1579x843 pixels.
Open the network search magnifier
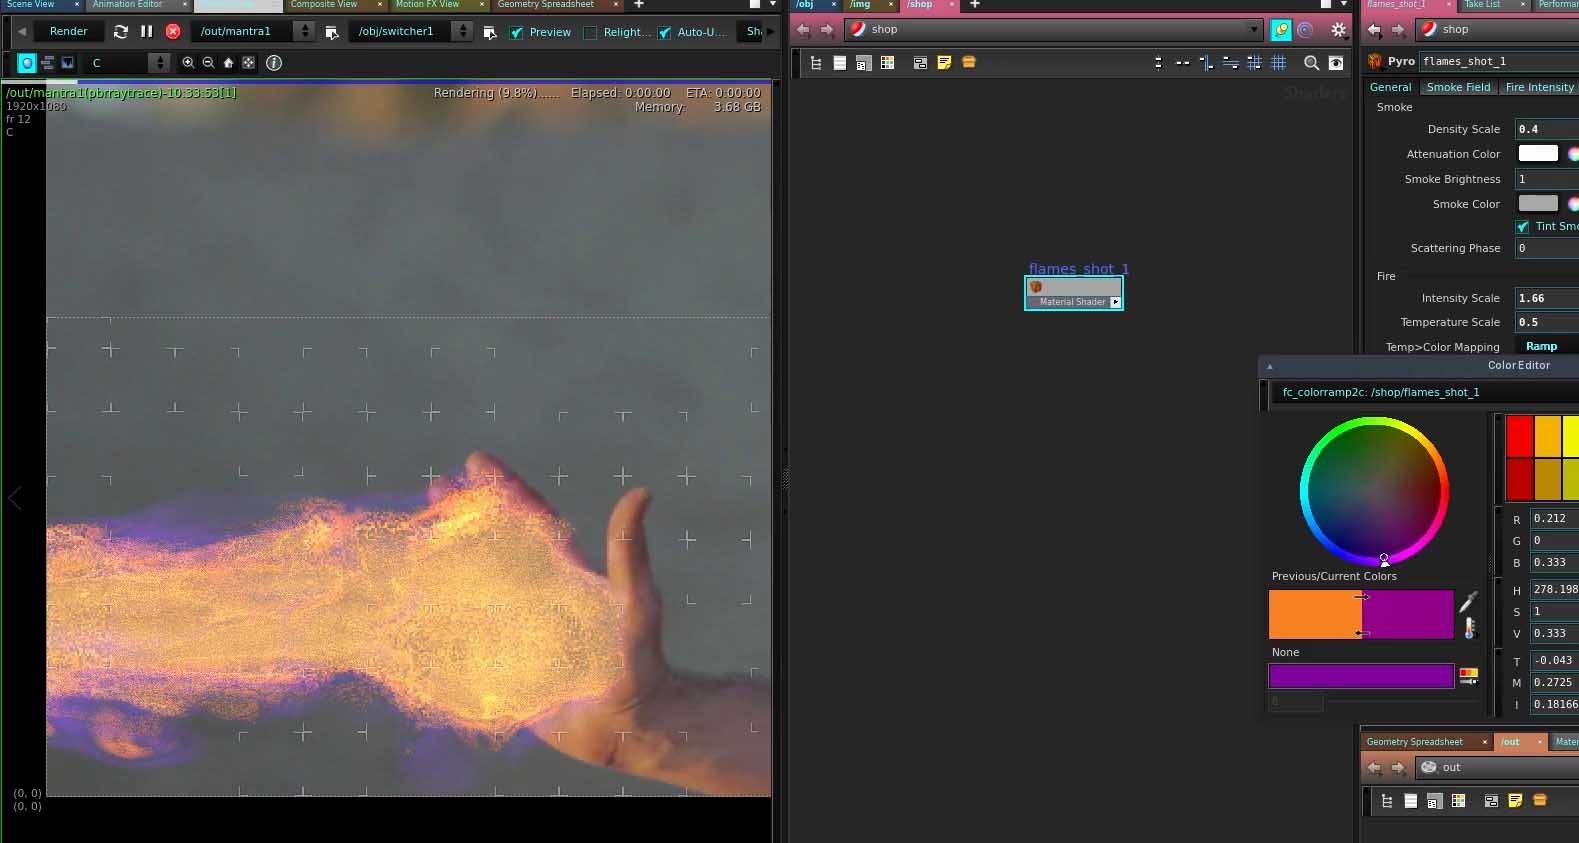pyautogui.click(x=1311, y=63)
